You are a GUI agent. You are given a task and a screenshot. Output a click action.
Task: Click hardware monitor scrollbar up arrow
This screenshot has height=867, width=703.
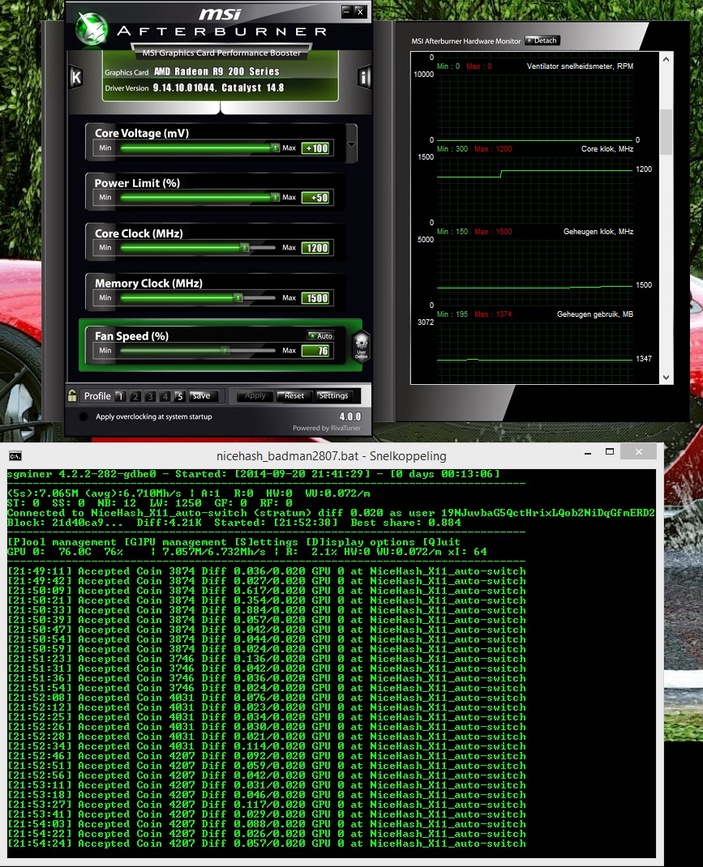click(x=666, y=59)
